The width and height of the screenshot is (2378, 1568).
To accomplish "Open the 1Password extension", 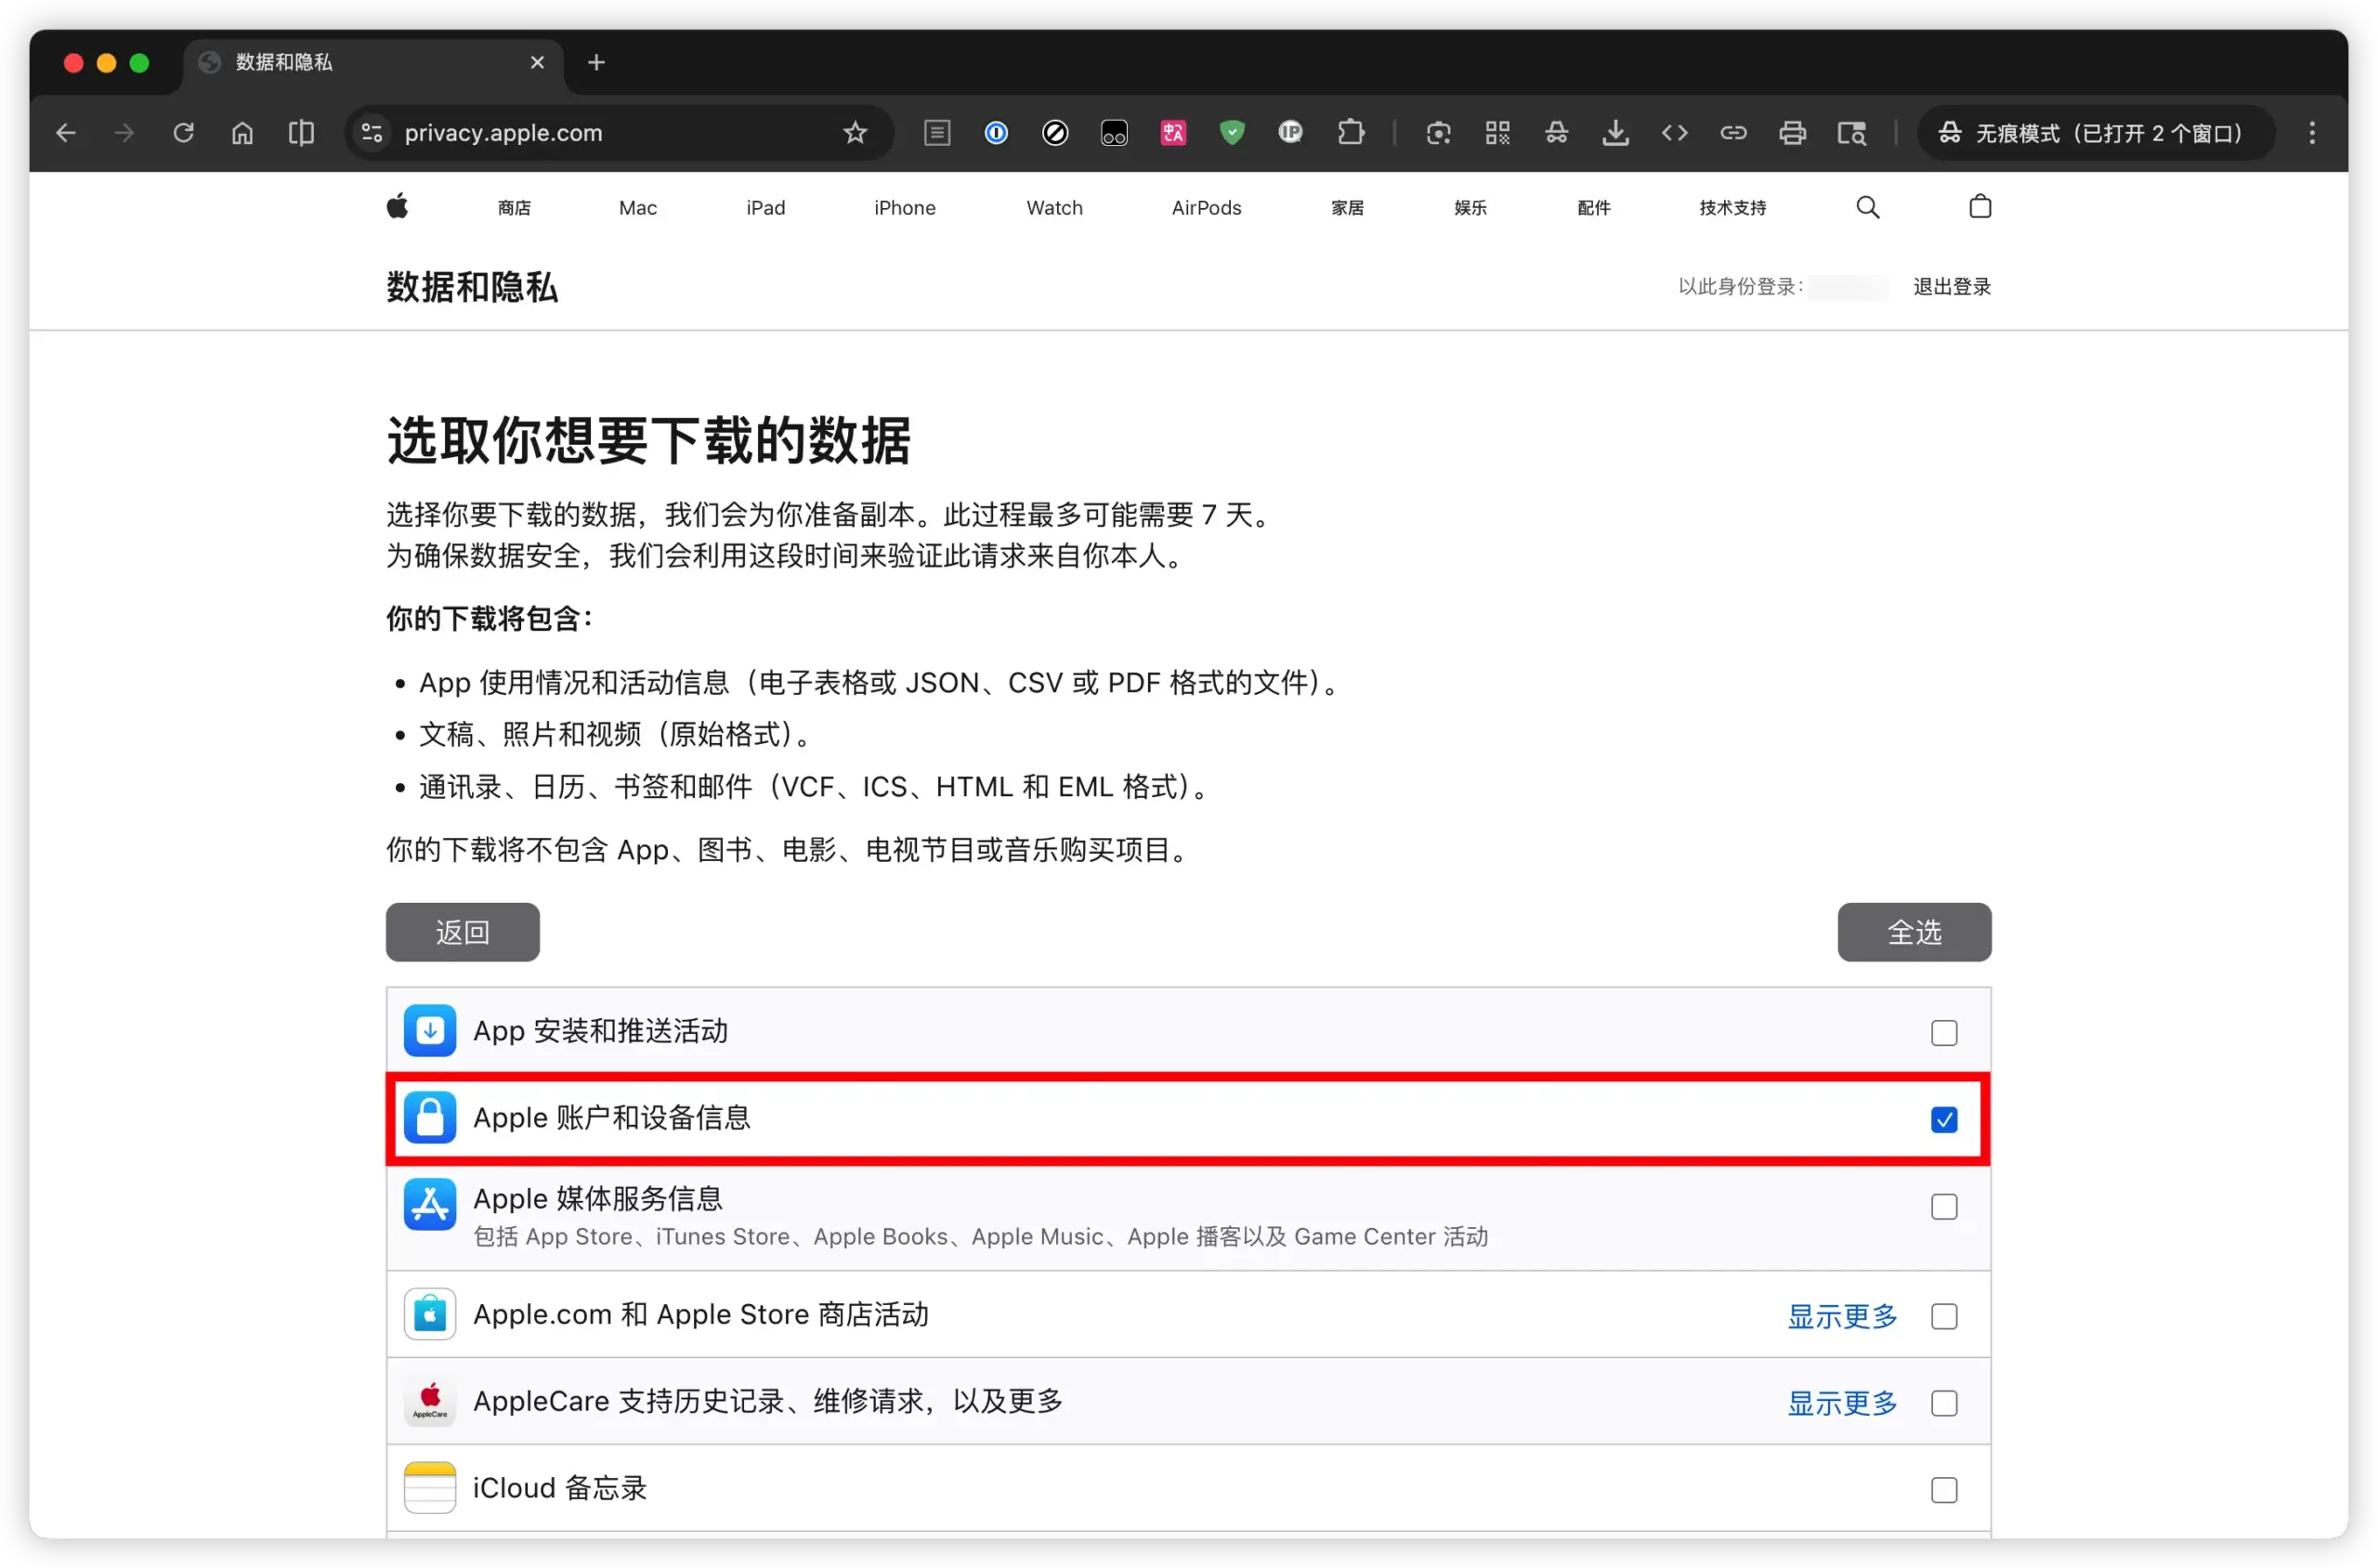I will (x=996, y=132).
